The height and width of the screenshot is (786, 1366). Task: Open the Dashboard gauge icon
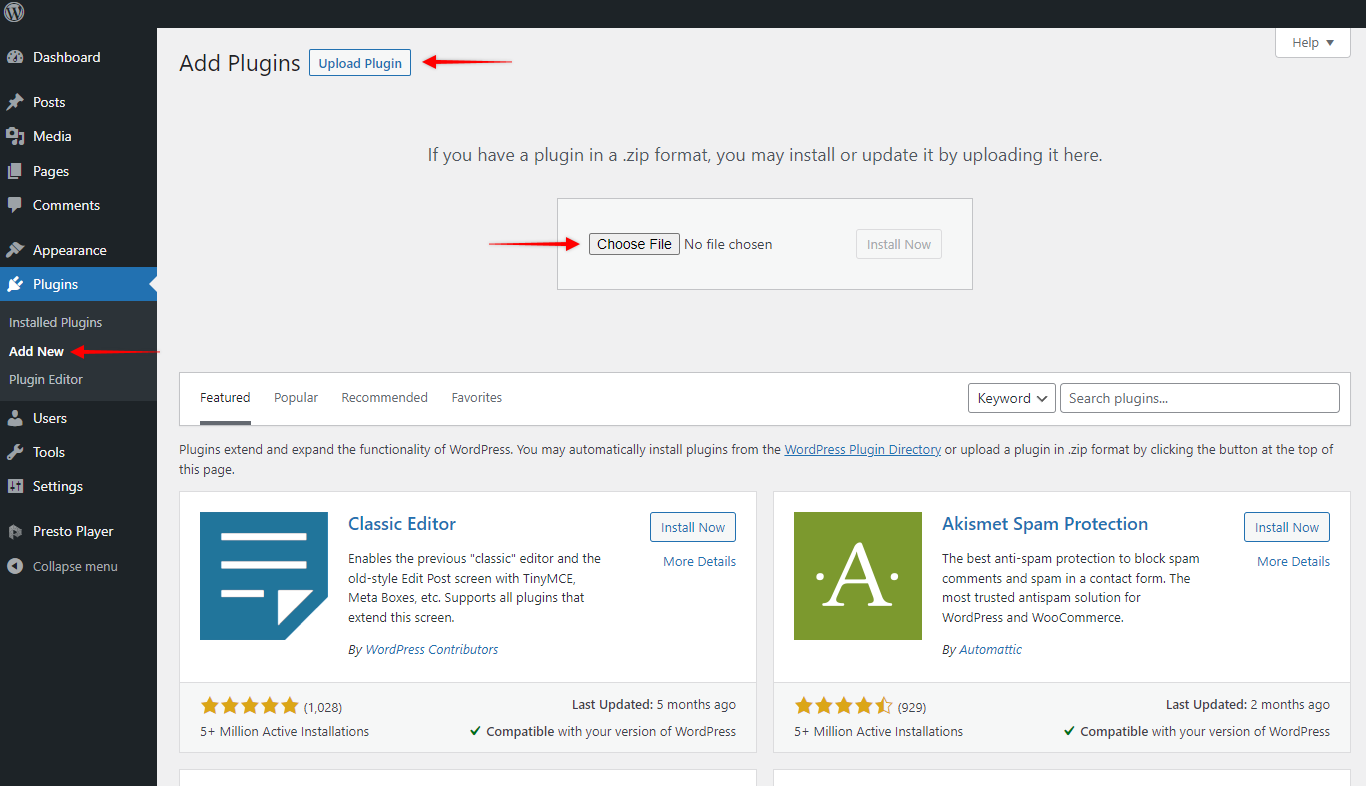[x=15, y=57]
